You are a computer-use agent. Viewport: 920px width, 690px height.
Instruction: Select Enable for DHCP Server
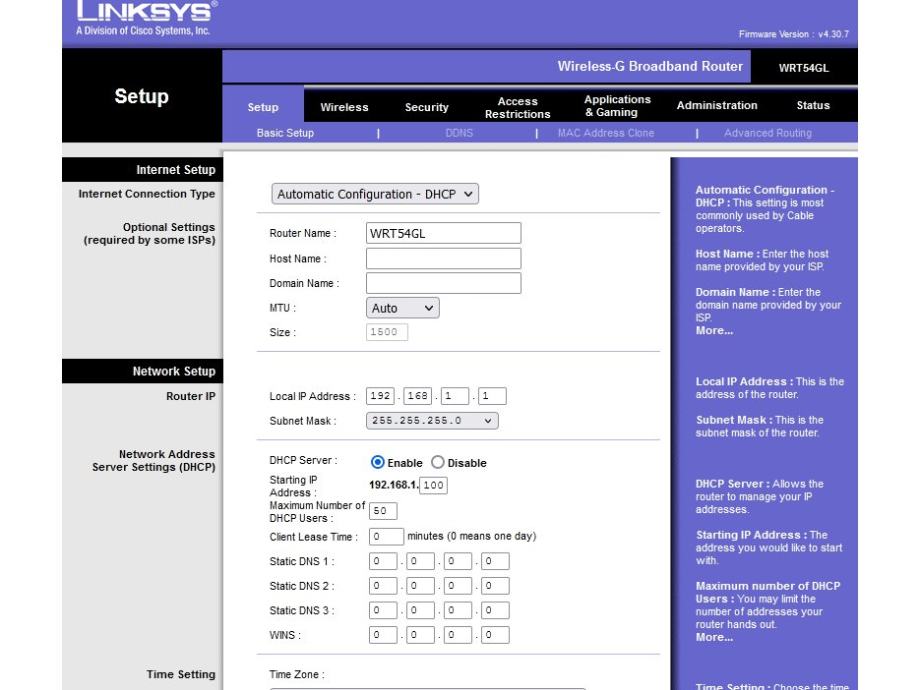pyautogui.click(x=378, y=463)
